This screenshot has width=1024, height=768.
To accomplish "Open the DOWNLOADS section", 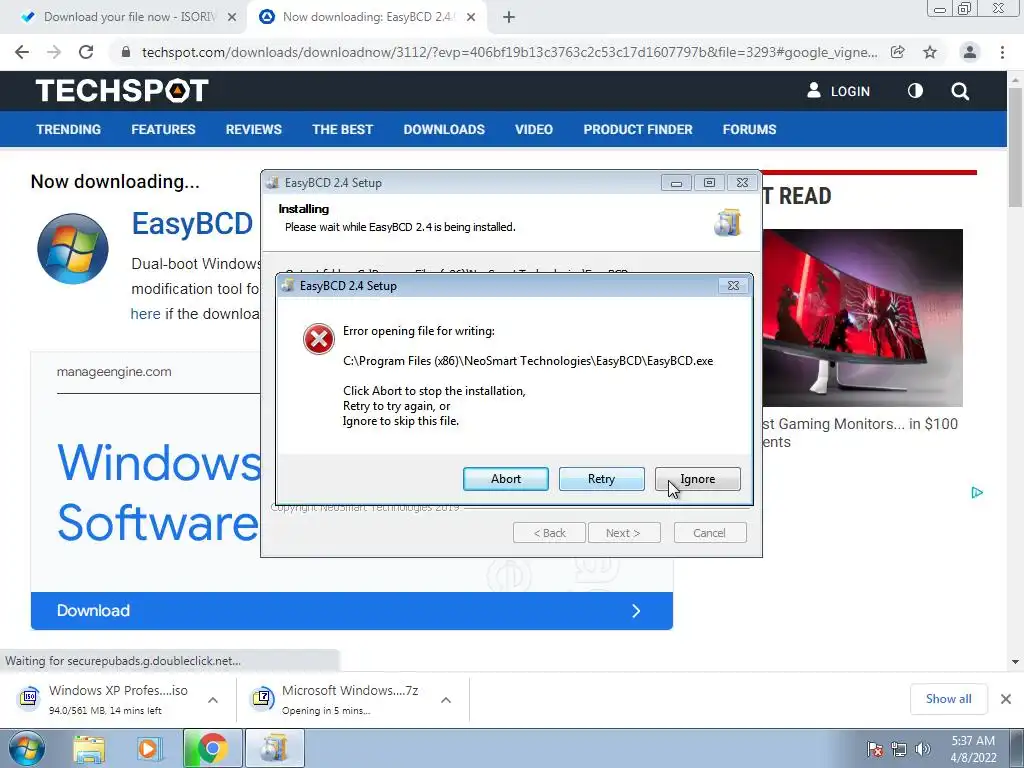I will click(444, 129).
